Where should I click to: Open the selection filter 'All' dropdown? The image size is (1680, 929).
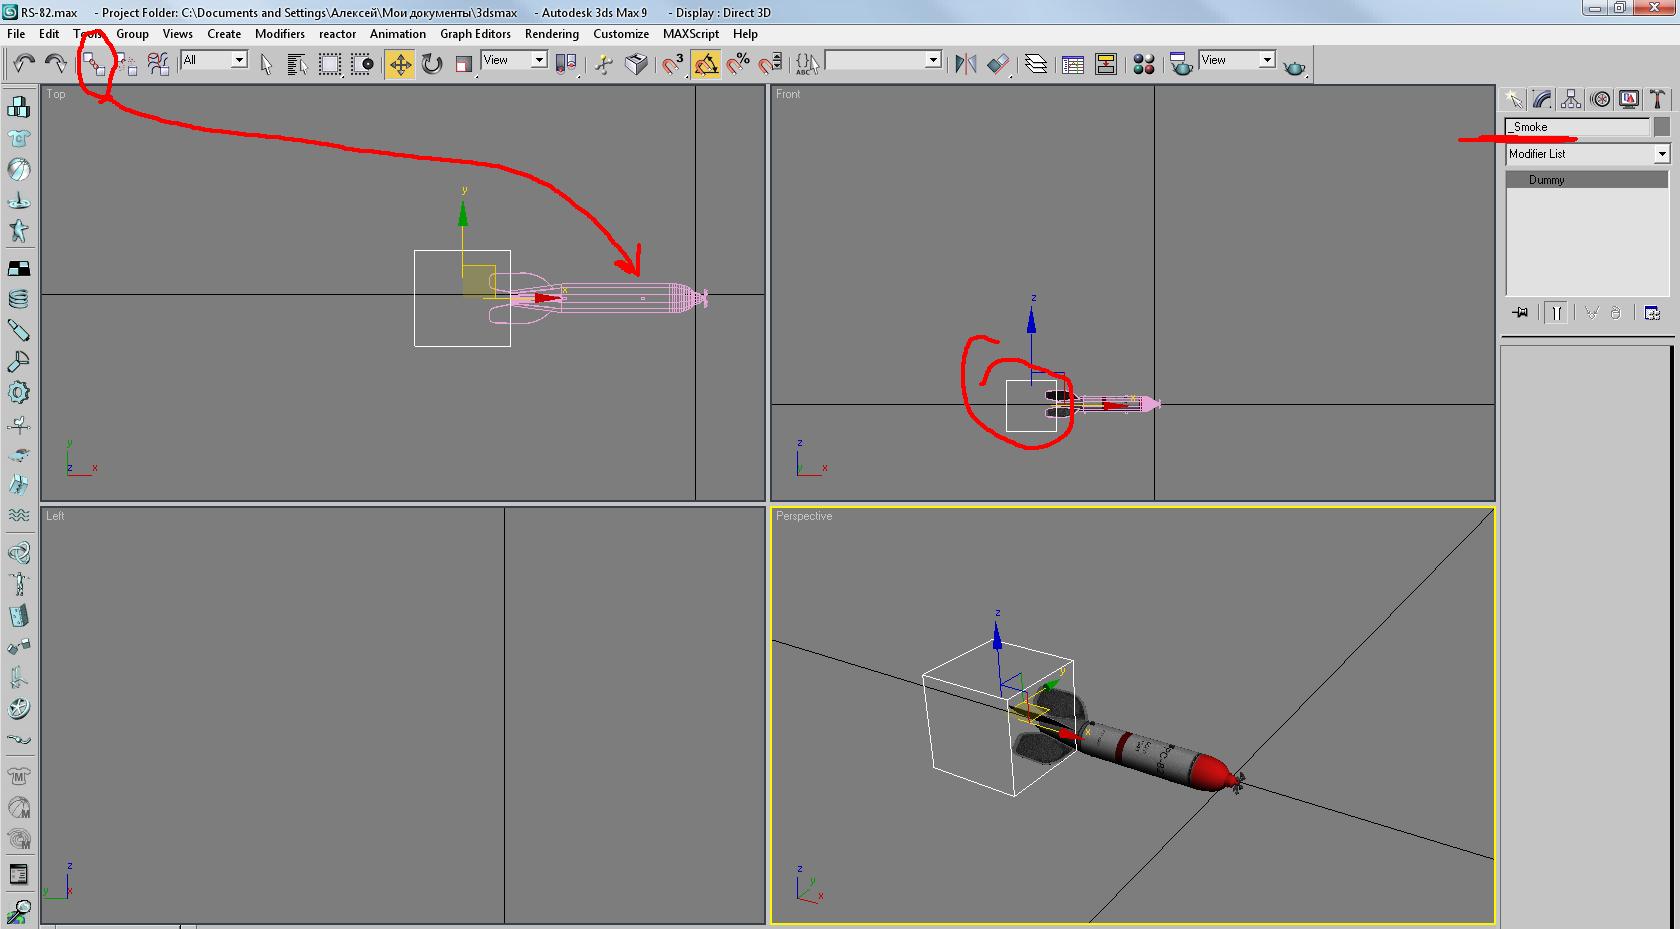click(x=214, y=60)
